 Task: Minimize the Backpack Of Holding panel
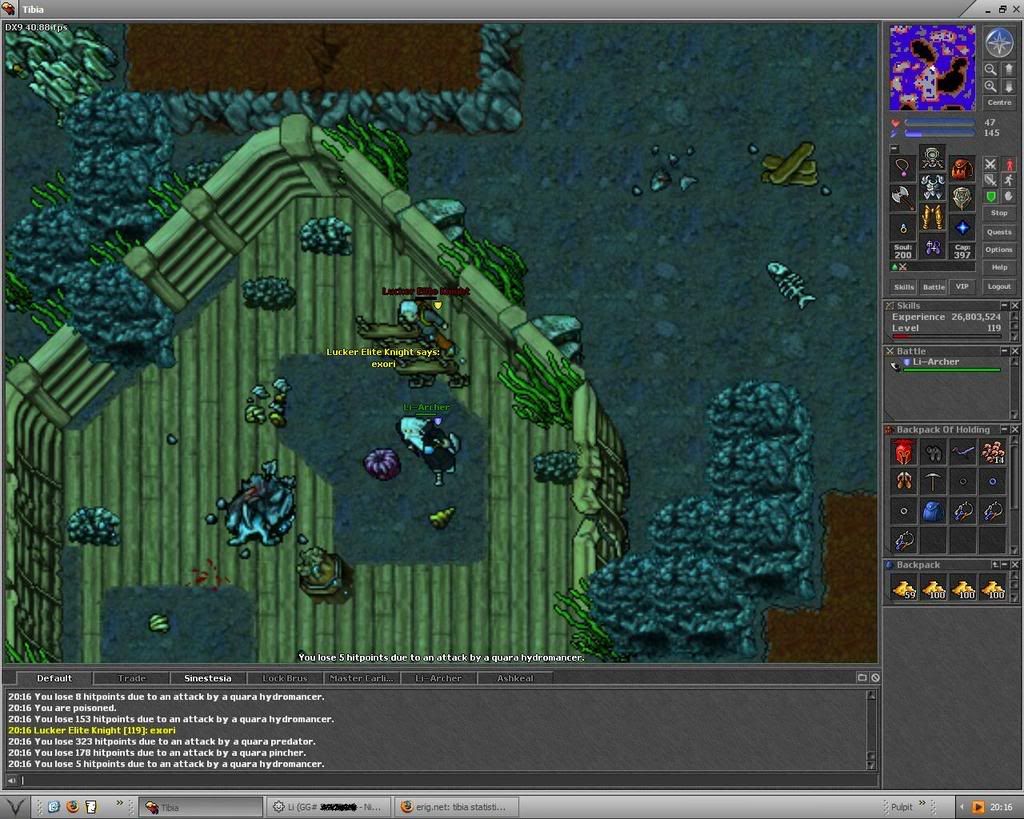tap(1004, 430)
